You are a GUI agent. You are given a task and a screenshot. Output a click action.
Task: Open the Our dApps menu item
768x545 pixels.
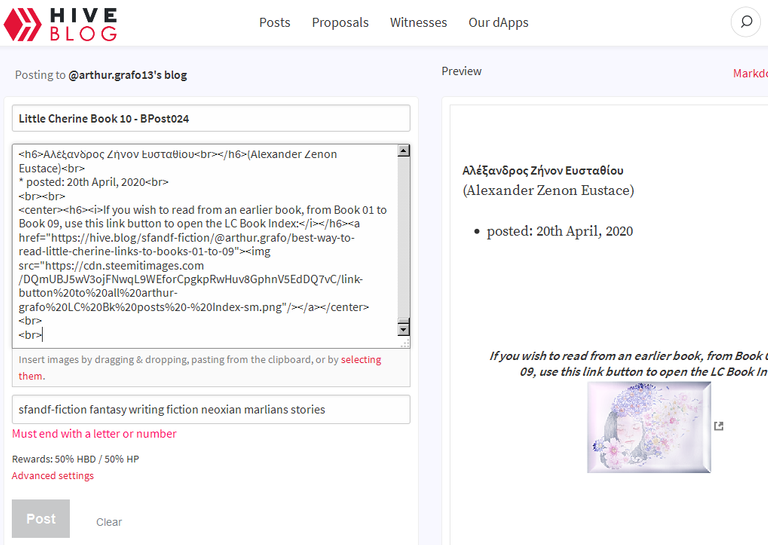pyautogui.click(x=498, y=23)
